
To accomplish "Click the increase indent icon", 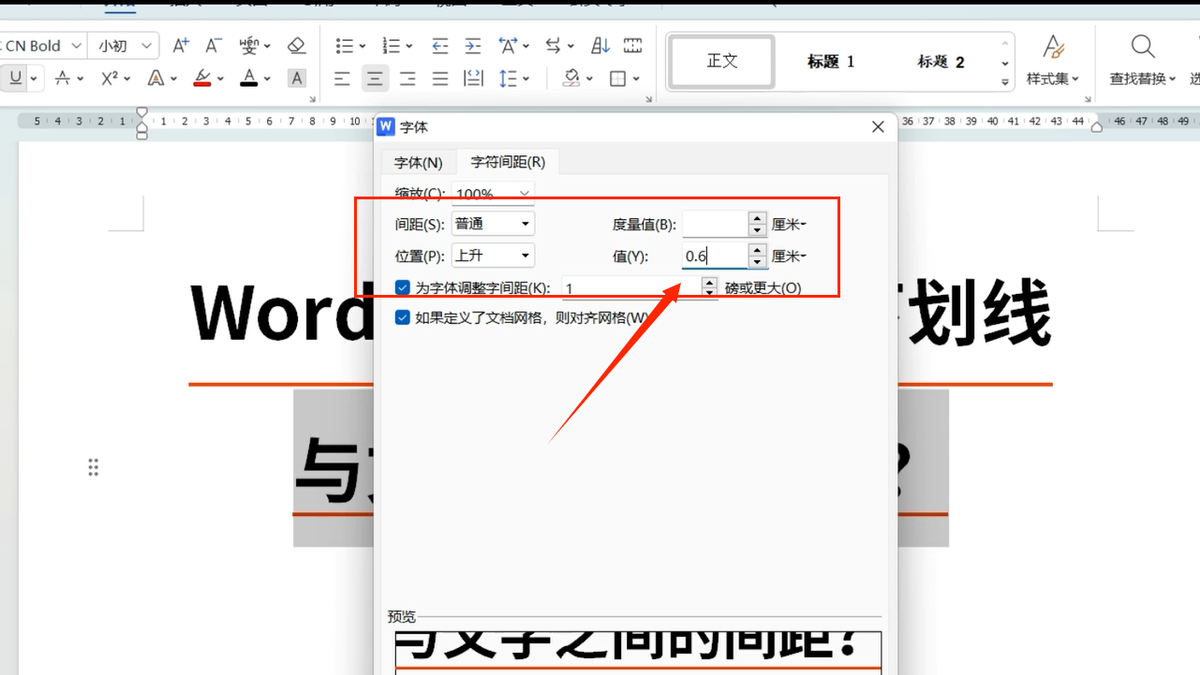I will click(x=473, y=45).
